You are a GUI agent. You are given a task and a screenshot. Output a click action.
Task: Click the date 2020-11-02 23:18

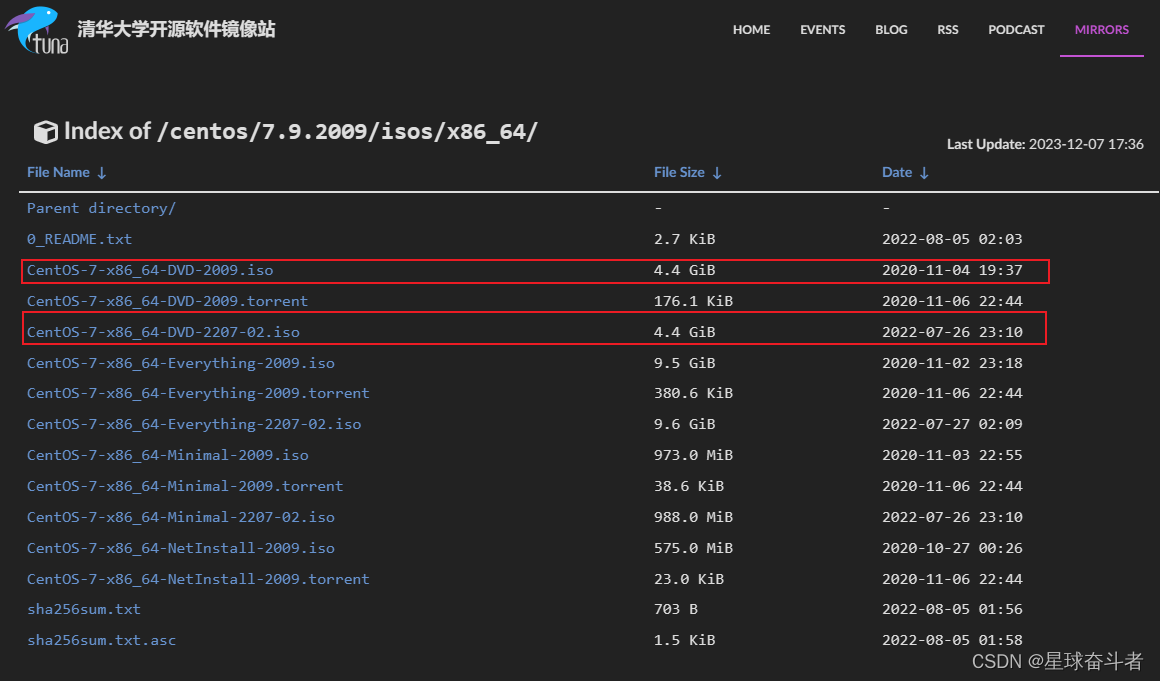click(x=952, y=363)
